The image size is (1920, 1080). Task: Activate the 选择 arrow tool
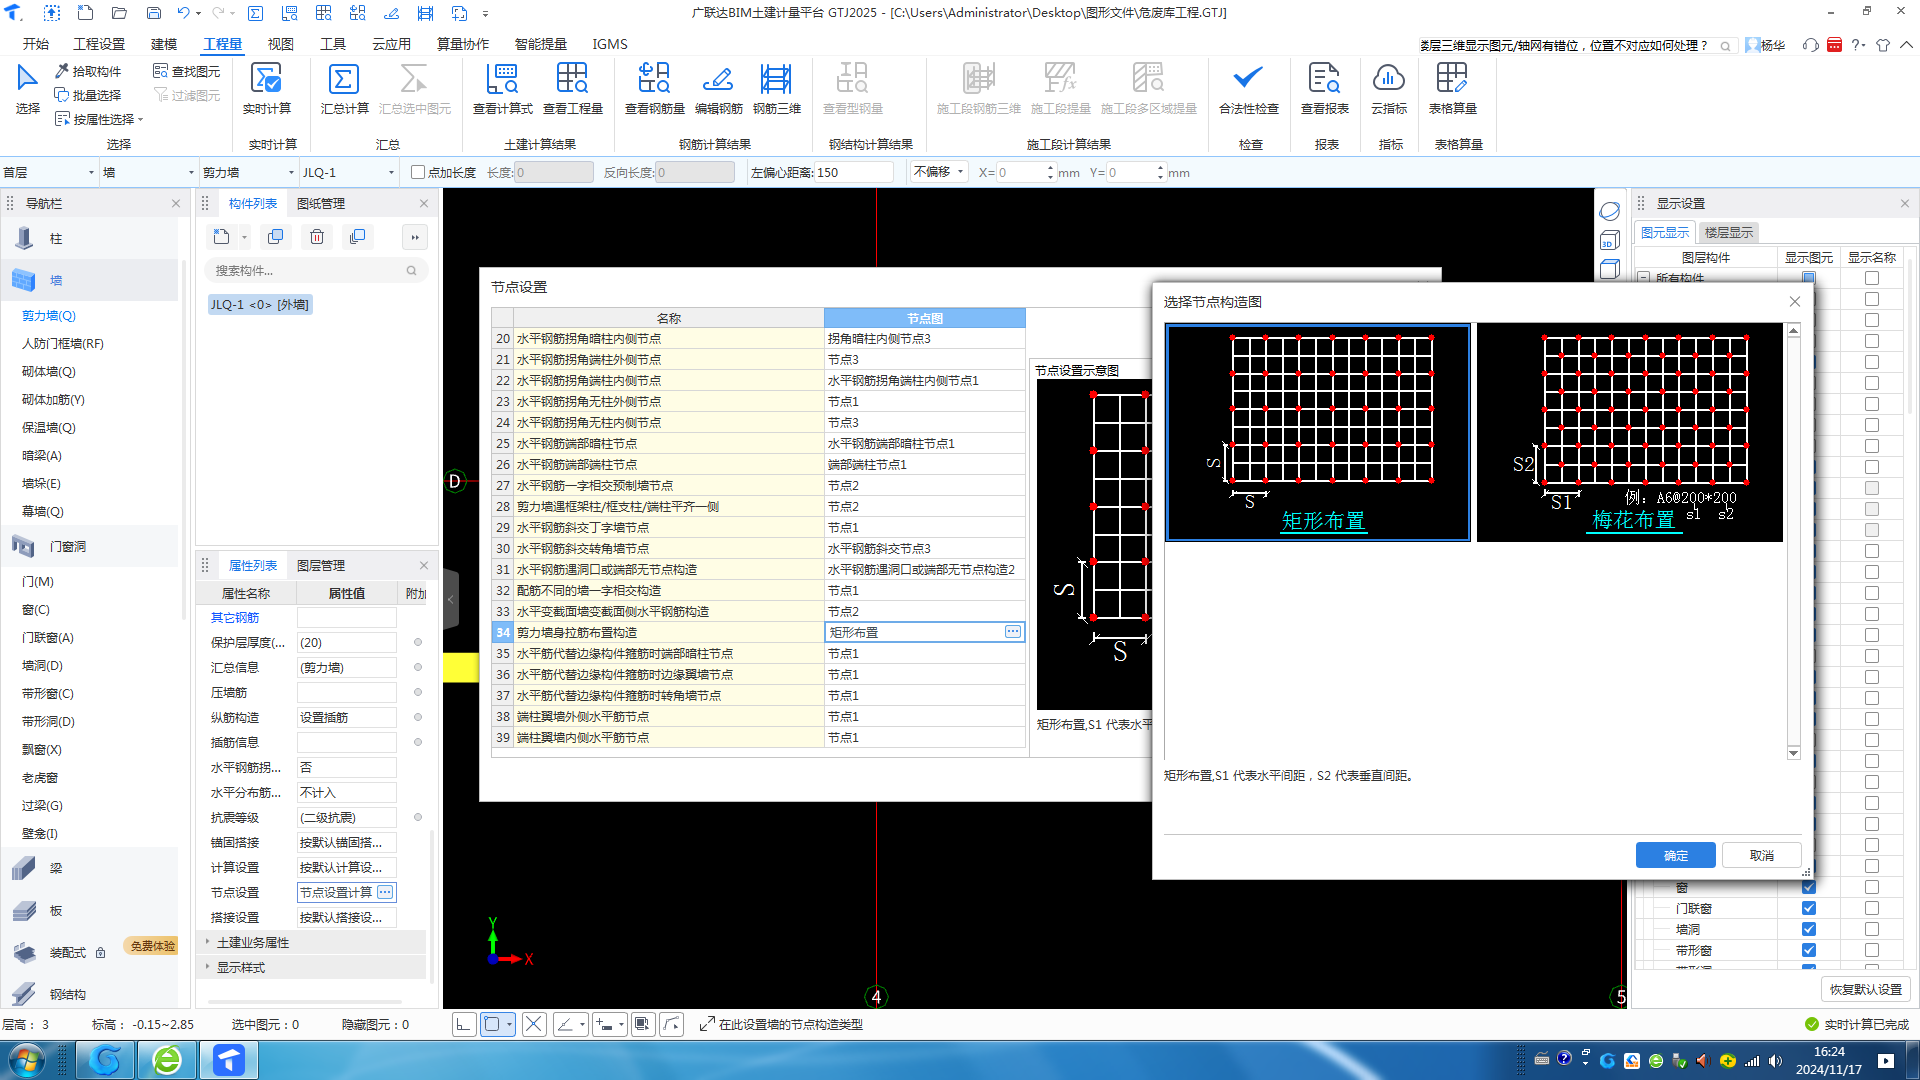[27, 88]
